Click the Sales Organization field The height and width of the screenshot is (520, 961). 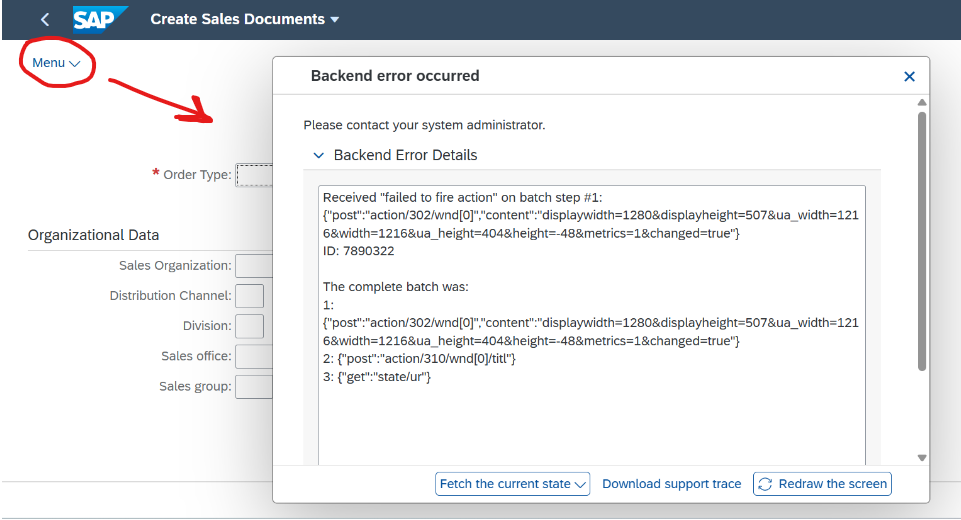pos(254,266)
